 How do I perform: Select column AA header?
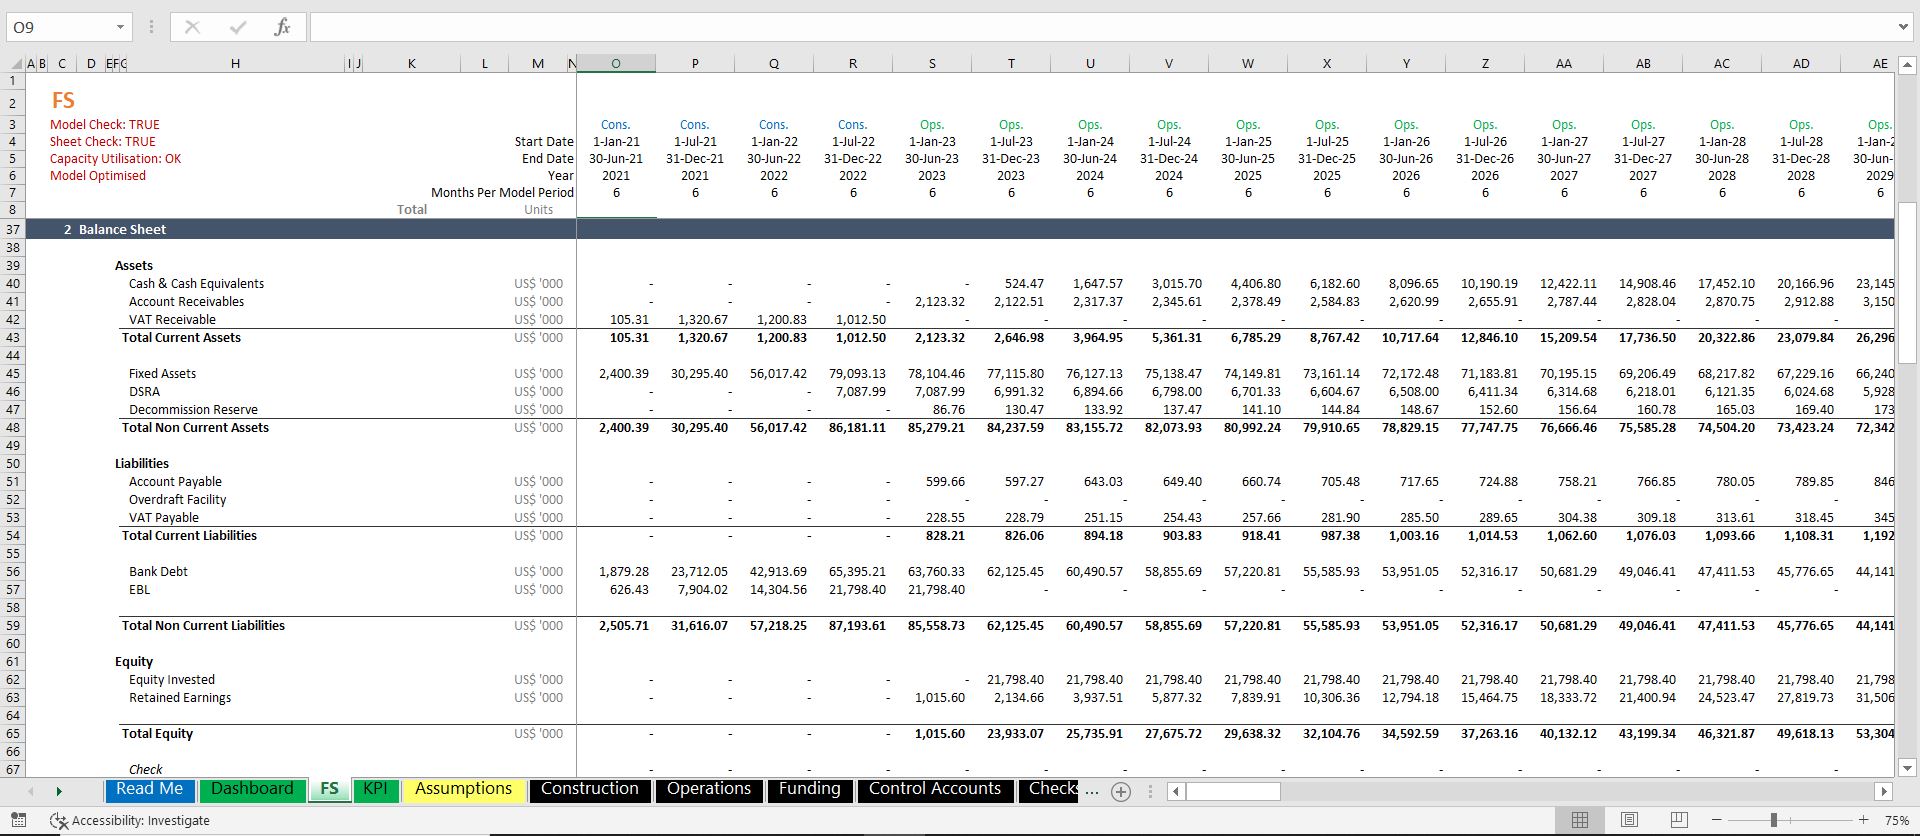(x=1564, y=63)
